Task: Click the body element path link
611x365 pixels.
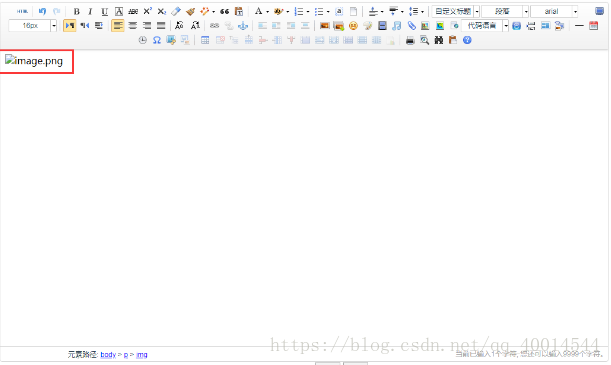Action: coord(108,354)
